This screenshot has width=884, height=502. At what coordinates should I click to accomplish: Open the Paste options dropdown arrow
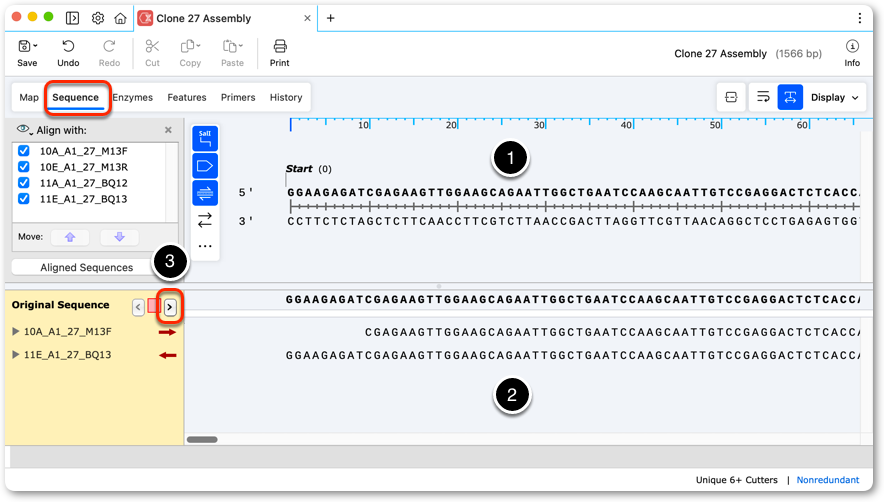[241, 46]
